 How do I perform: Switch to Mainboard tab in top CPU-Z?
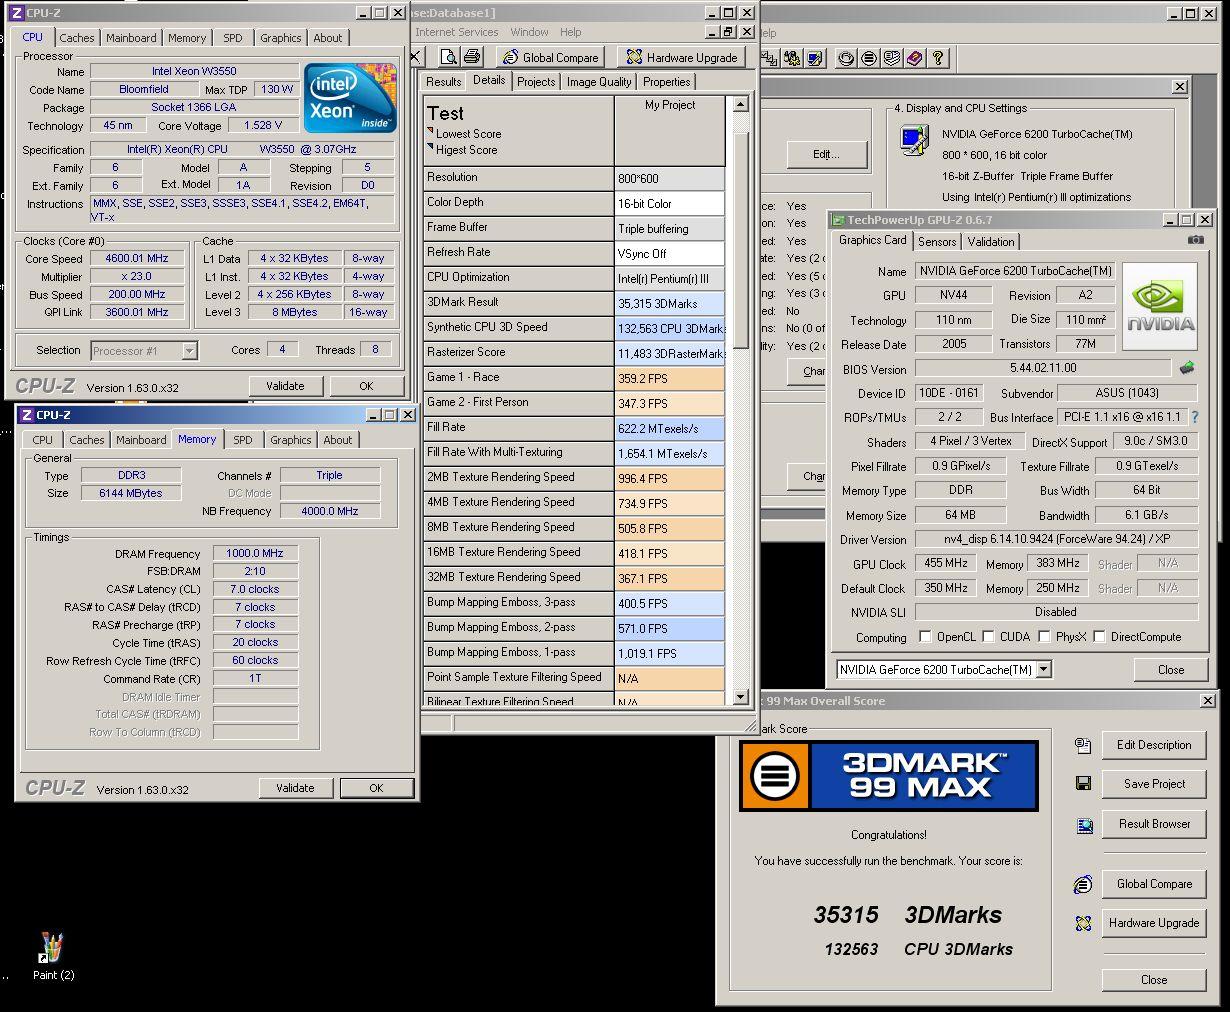click(x=131, y=38)
